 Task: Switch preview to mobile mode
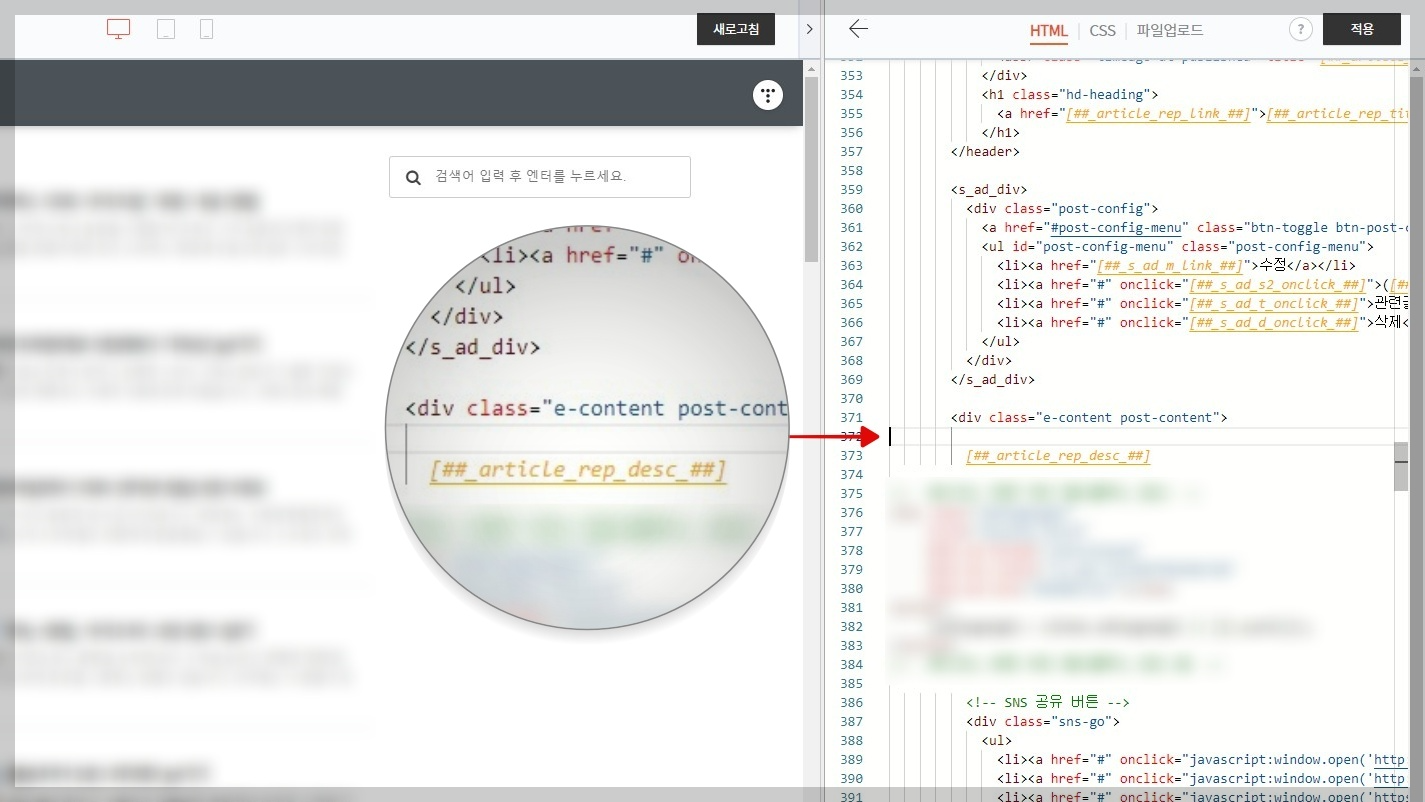click(206, 29)
